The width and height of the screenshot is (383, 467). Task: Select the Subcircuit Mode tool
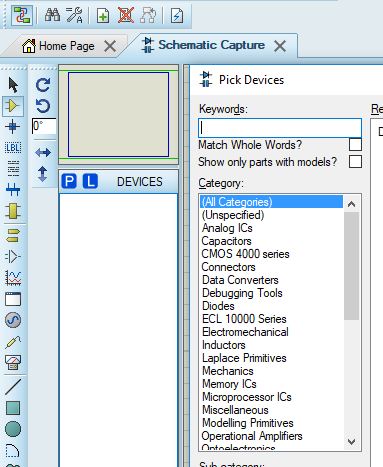tap(13, 211)
